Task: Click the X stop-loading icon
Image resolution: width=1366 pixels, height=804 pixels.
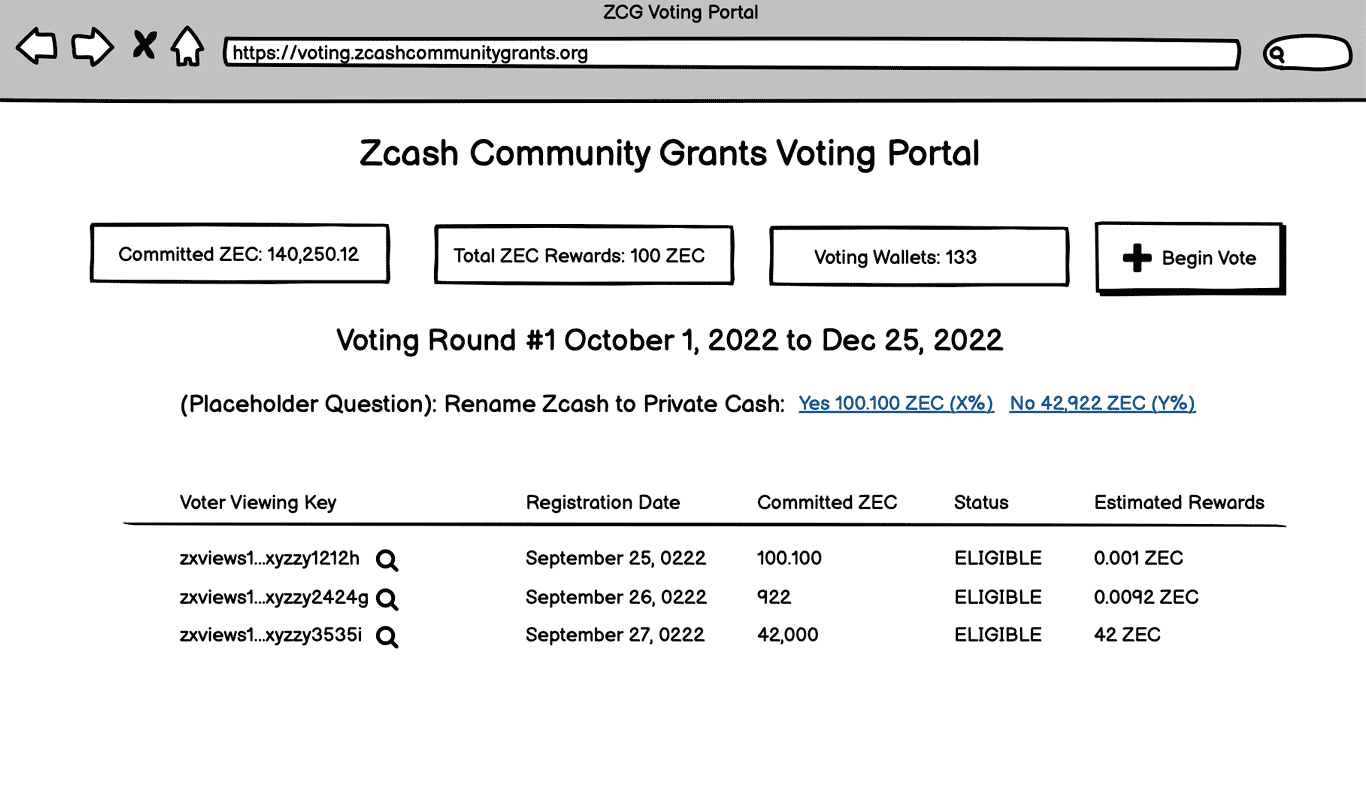Action: click(x=144, y=45)
